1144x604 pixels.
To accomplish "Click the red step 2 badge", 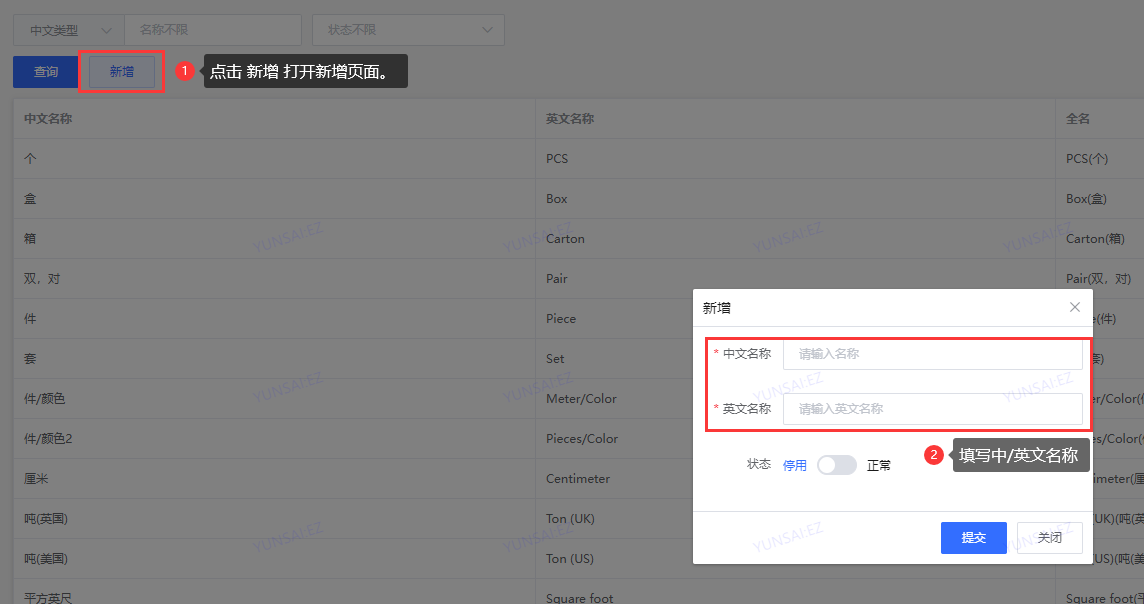I will point(934,455).
